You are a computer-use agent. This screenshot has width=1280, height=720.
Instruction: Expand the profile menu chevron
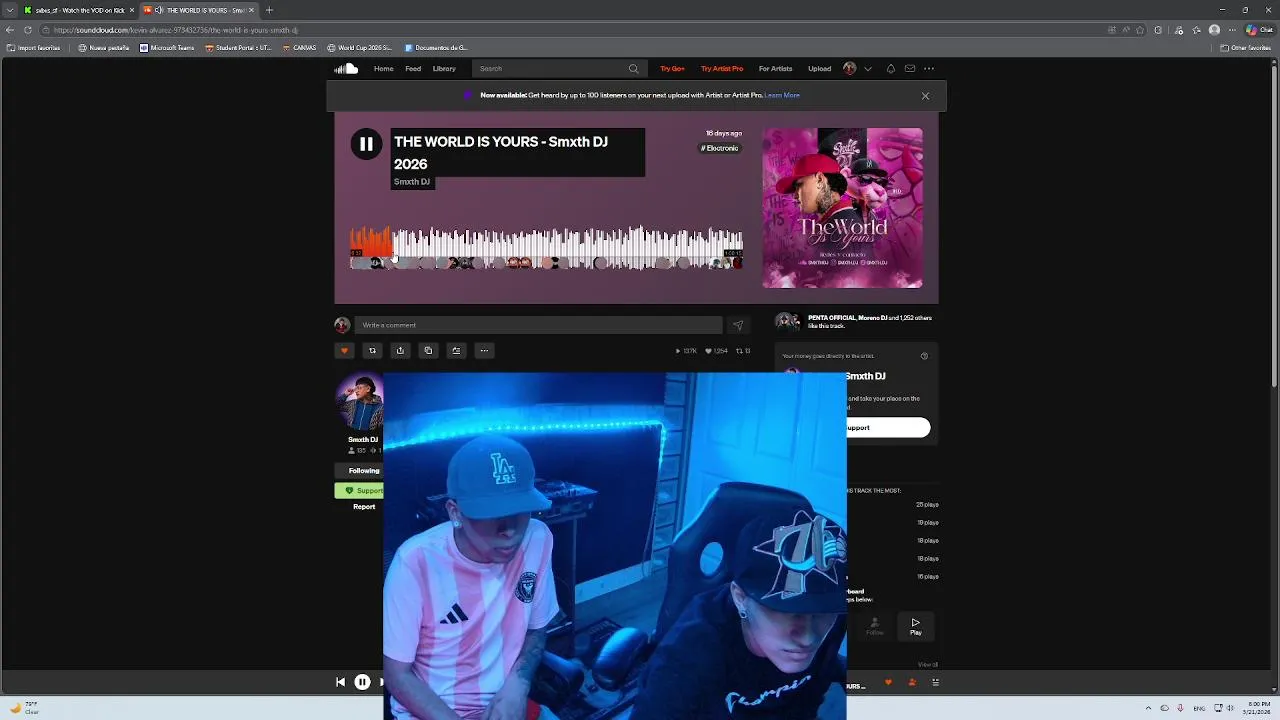pyautogui.click(x=868, y=69)
